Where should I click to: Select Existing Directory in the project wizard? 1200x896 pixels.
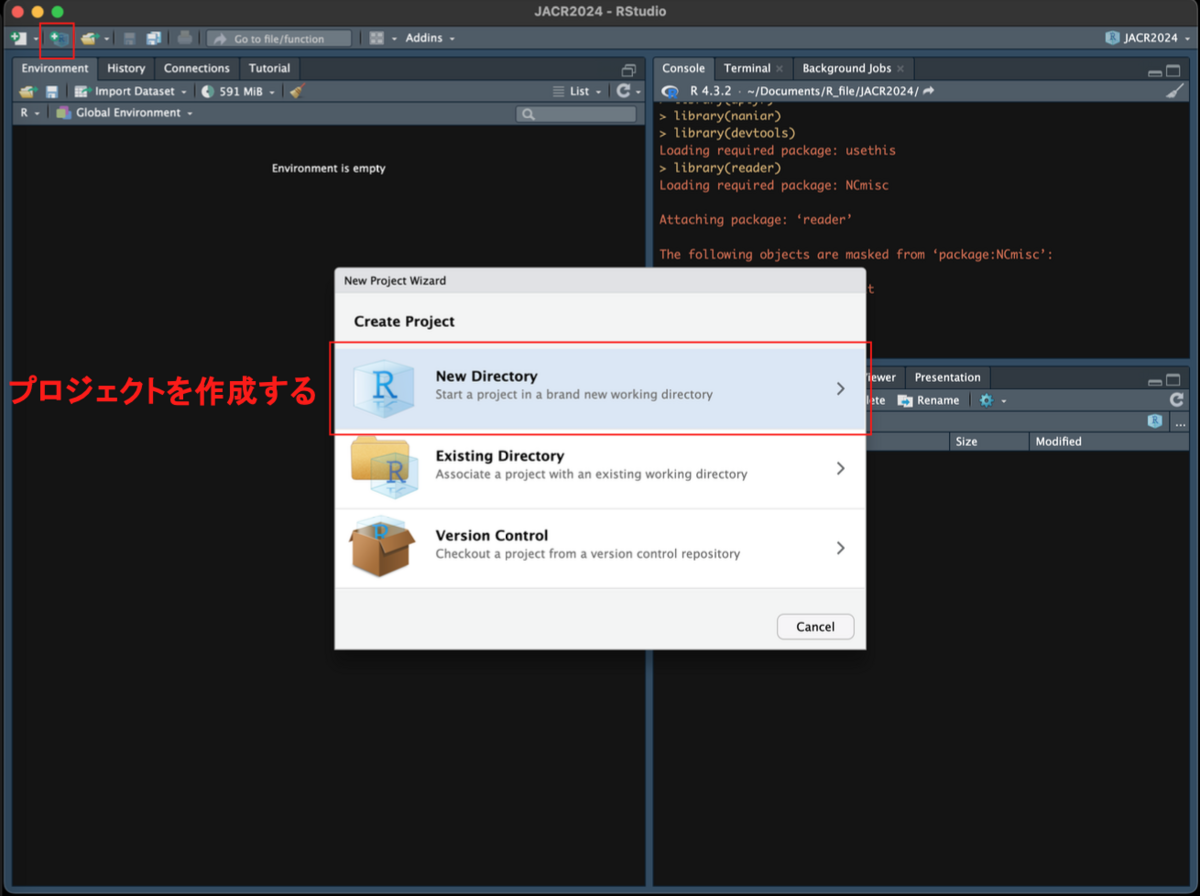[600, 468]
